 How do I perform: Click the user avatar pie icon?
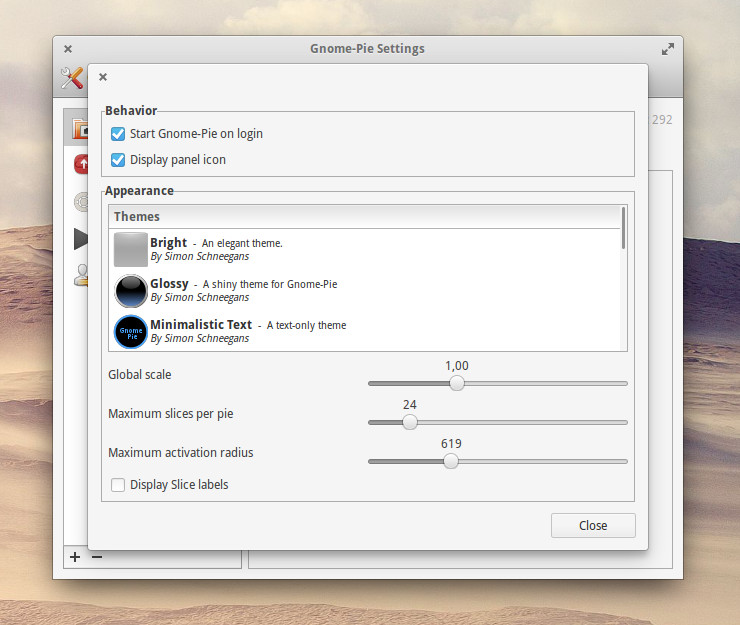pyautogui.click(x=81, y=275)
